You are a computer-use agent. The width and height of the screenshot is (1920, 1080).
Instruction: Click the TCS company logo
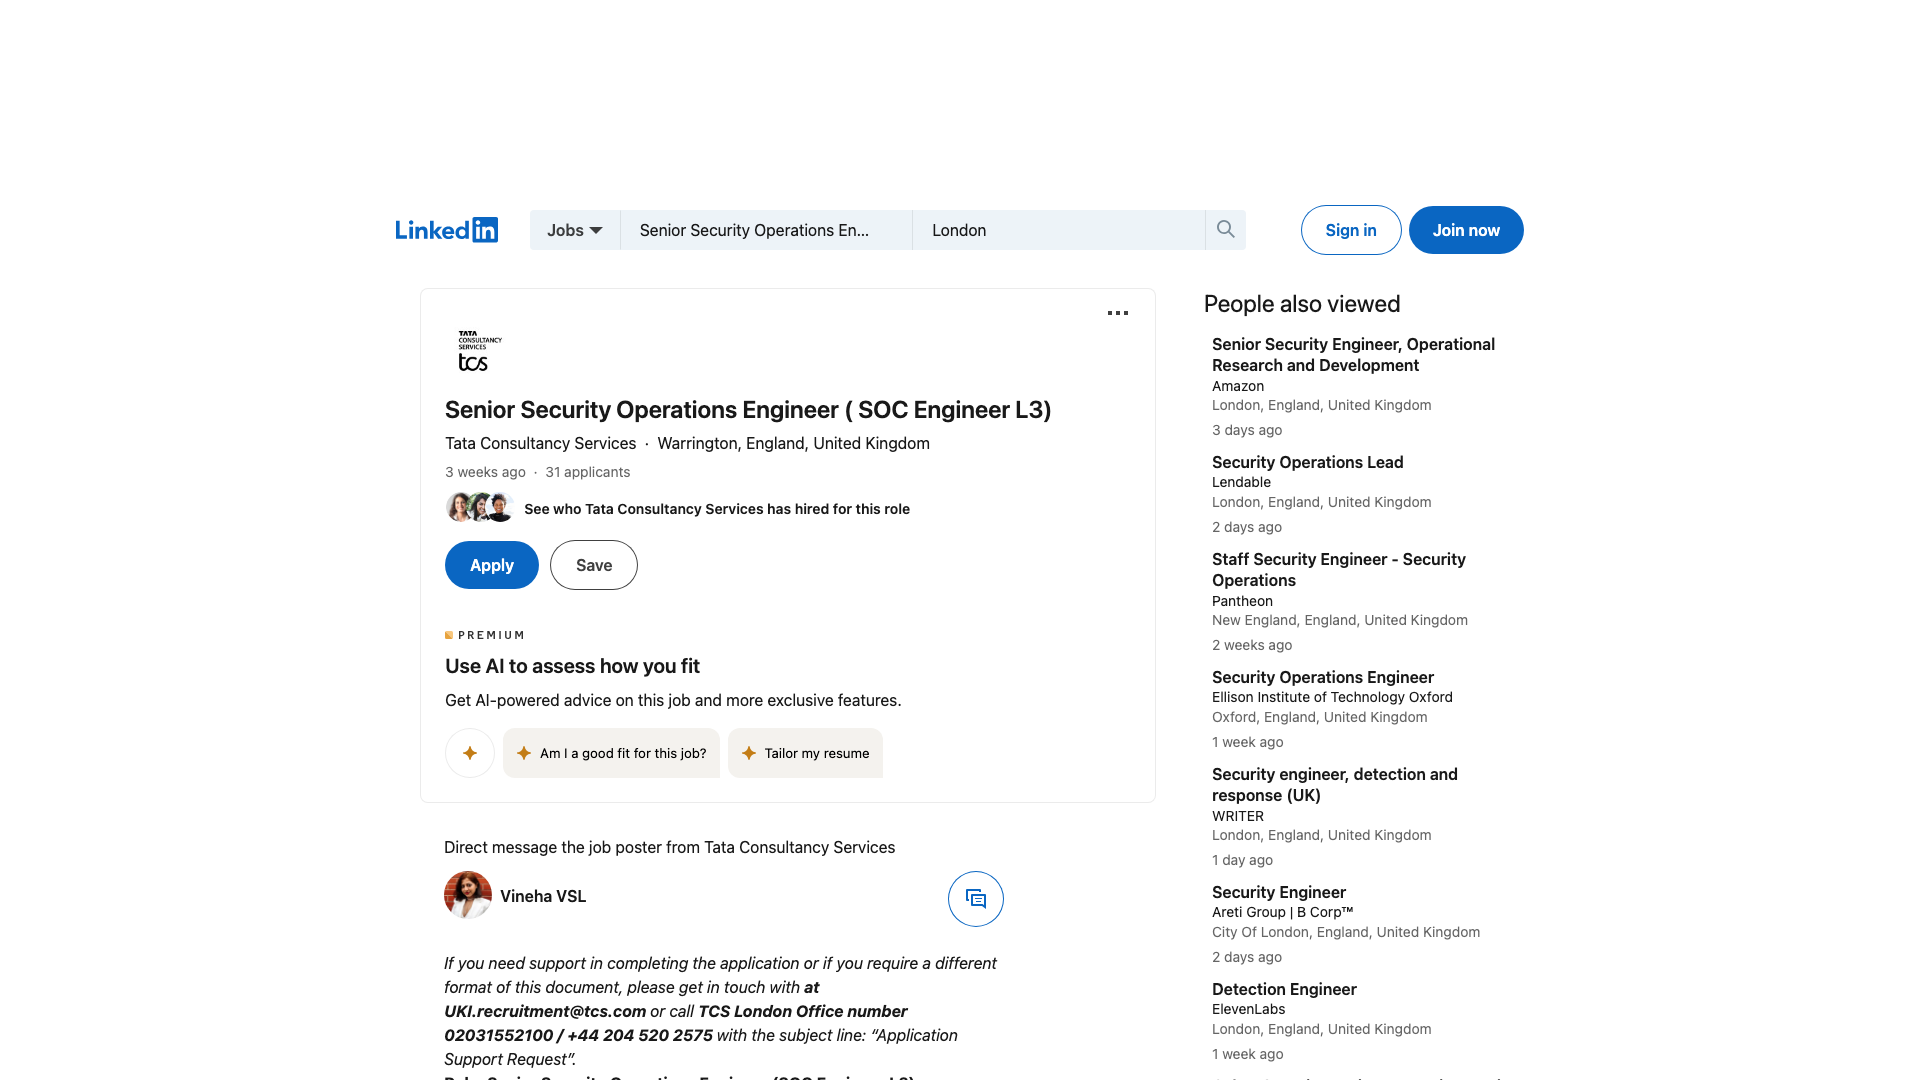[480, 351]
